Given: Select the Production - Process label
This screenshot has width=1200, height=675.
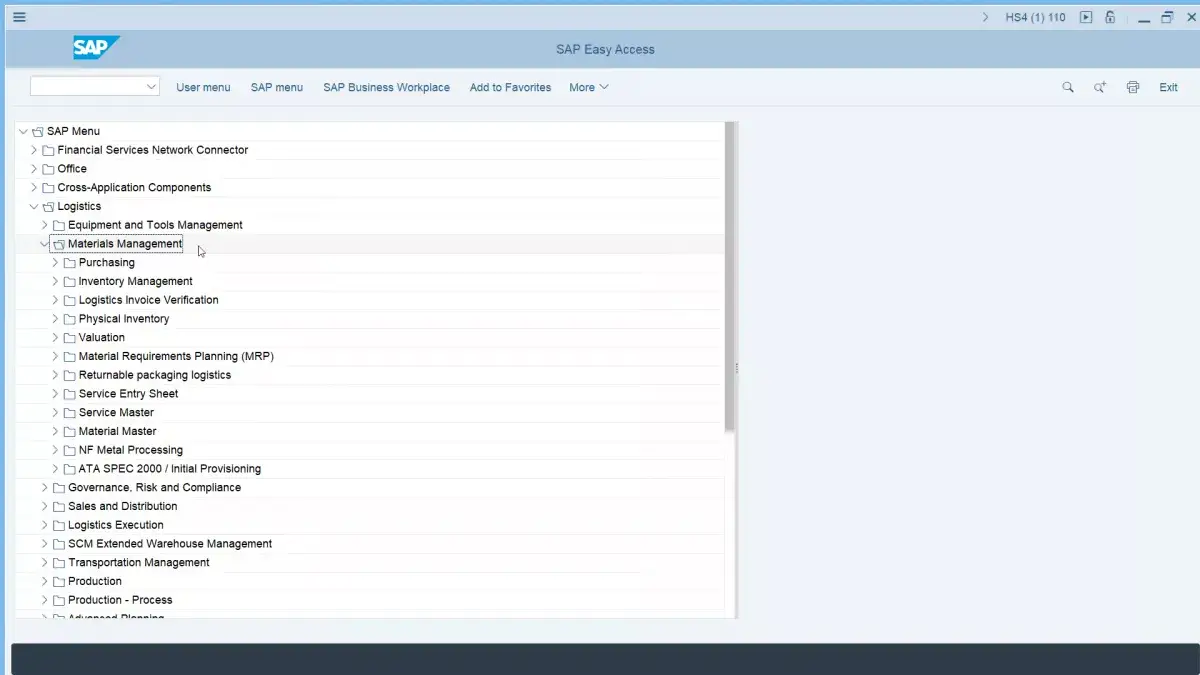Looking at the screenshot, I should [x=120, y=600].
